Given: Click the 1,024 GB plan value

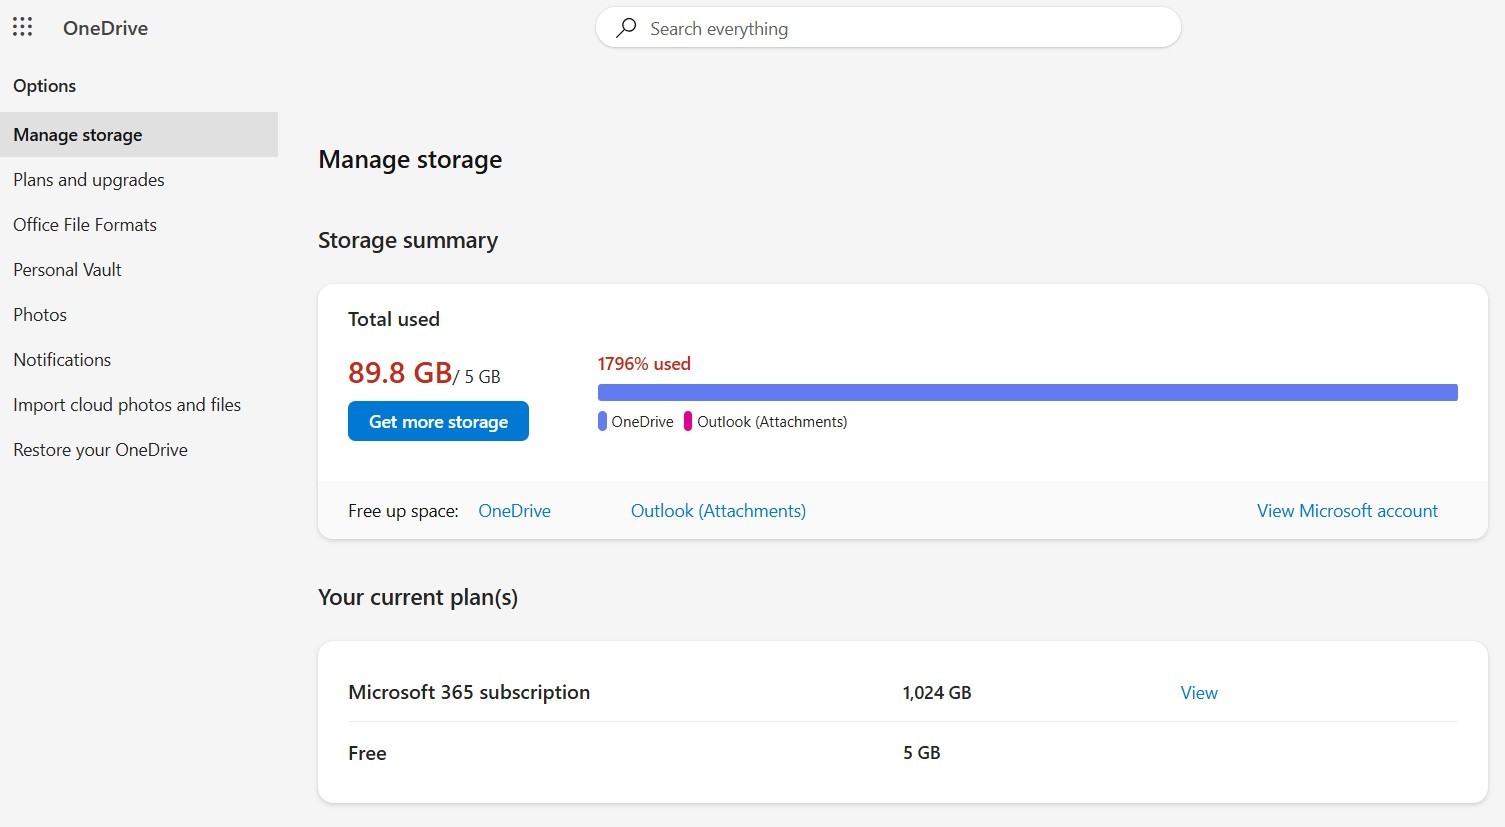Looking at the screenshot, I should [x=937, y=693].
